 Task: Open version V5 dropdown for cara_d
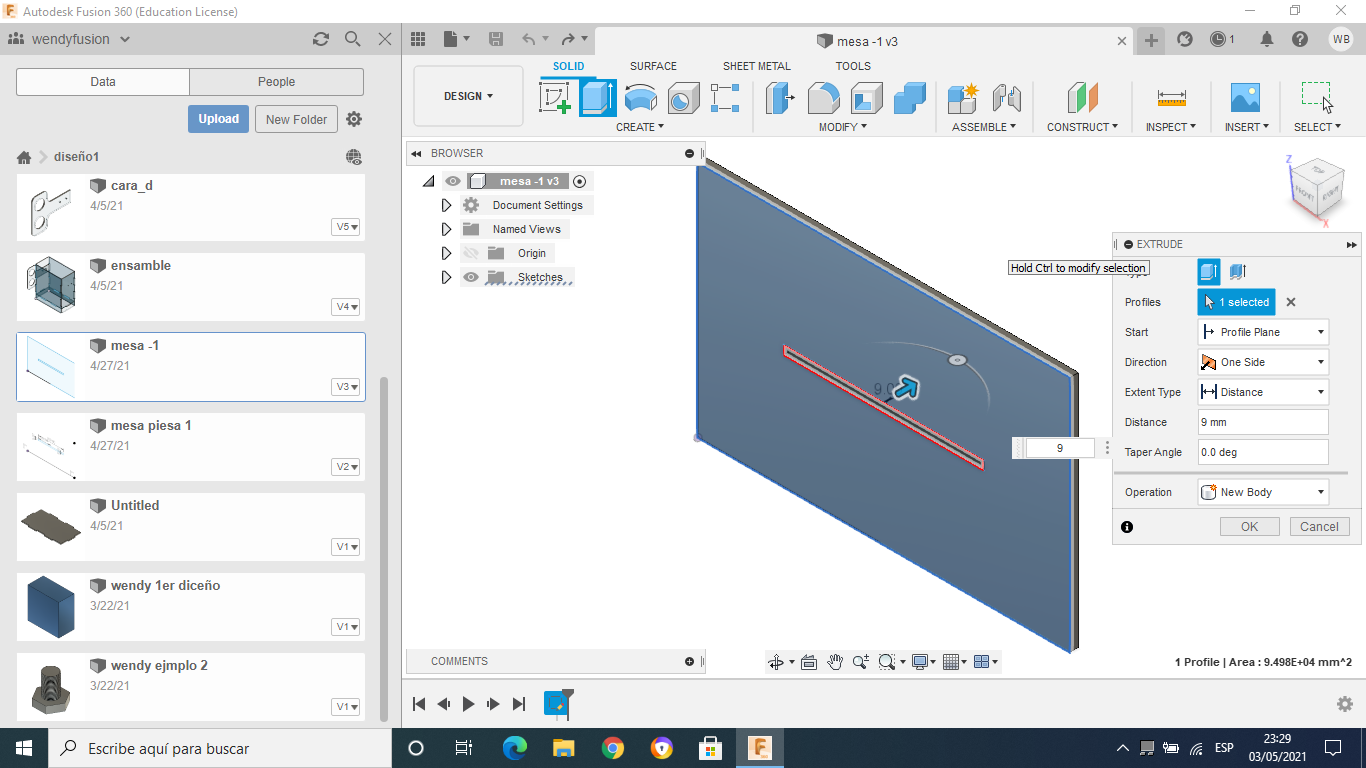point(346,227)
